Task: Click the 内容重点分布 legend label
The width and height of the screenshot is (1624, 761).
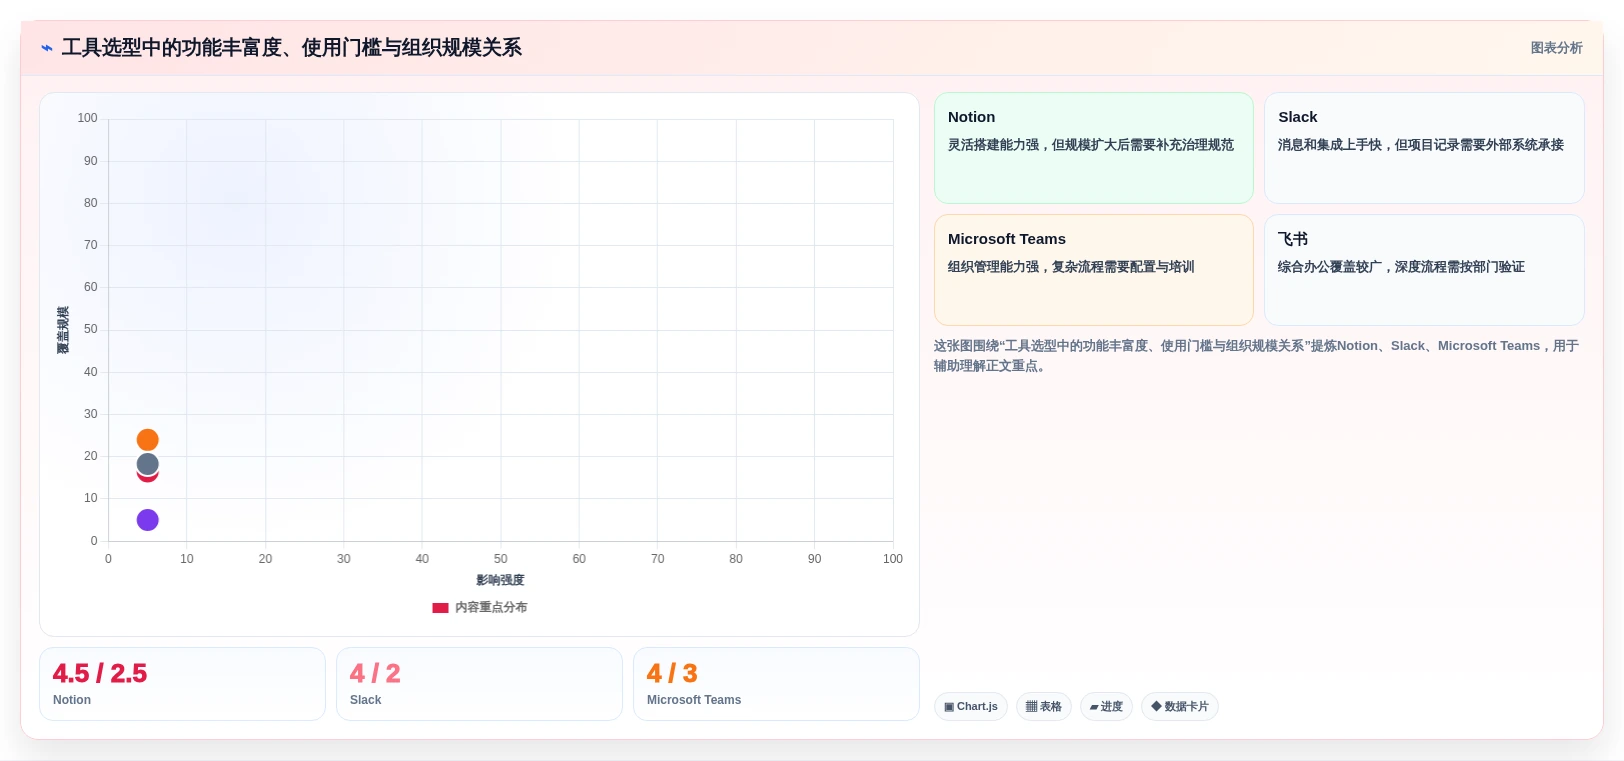Action: (491, 608)
